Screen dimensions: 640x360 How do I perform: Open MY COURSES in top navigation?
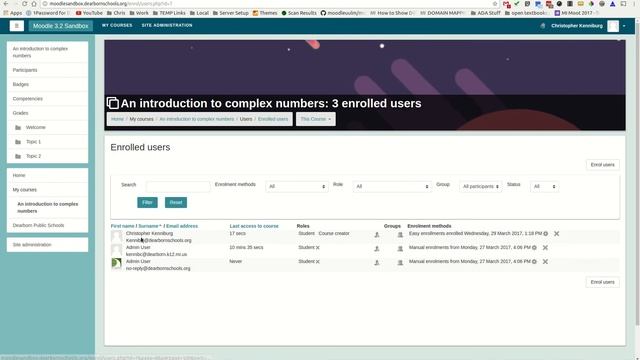[117, 25]
